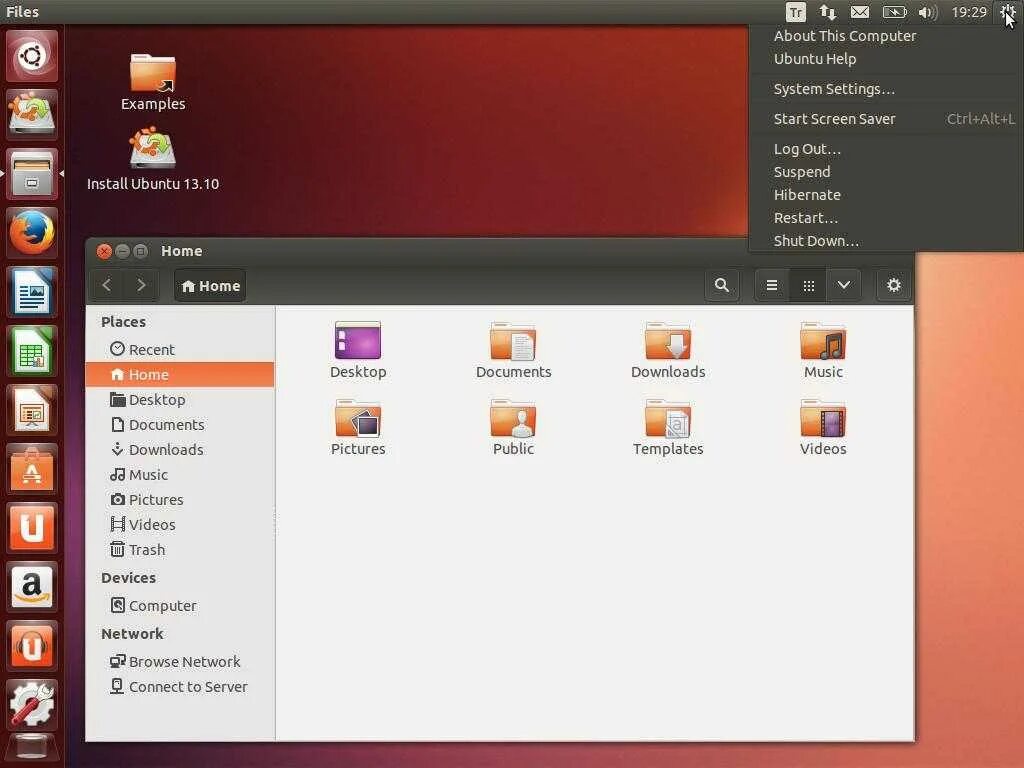Open the Files gear location options menu
Image resolution: width=1024 pixels, height=768 pixels.
click(x=893, y=285)
